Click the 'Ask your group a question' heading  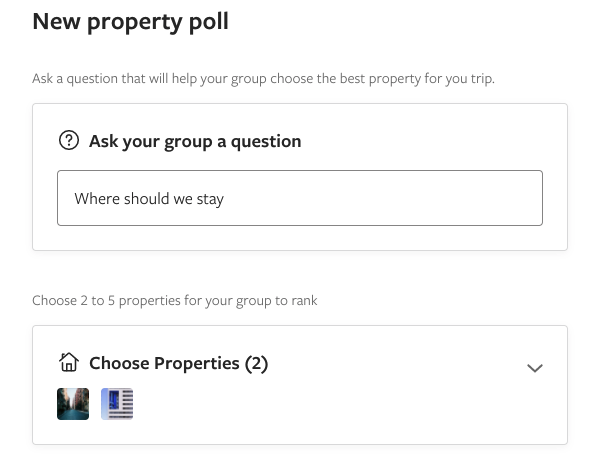click(x=195, y=141)
